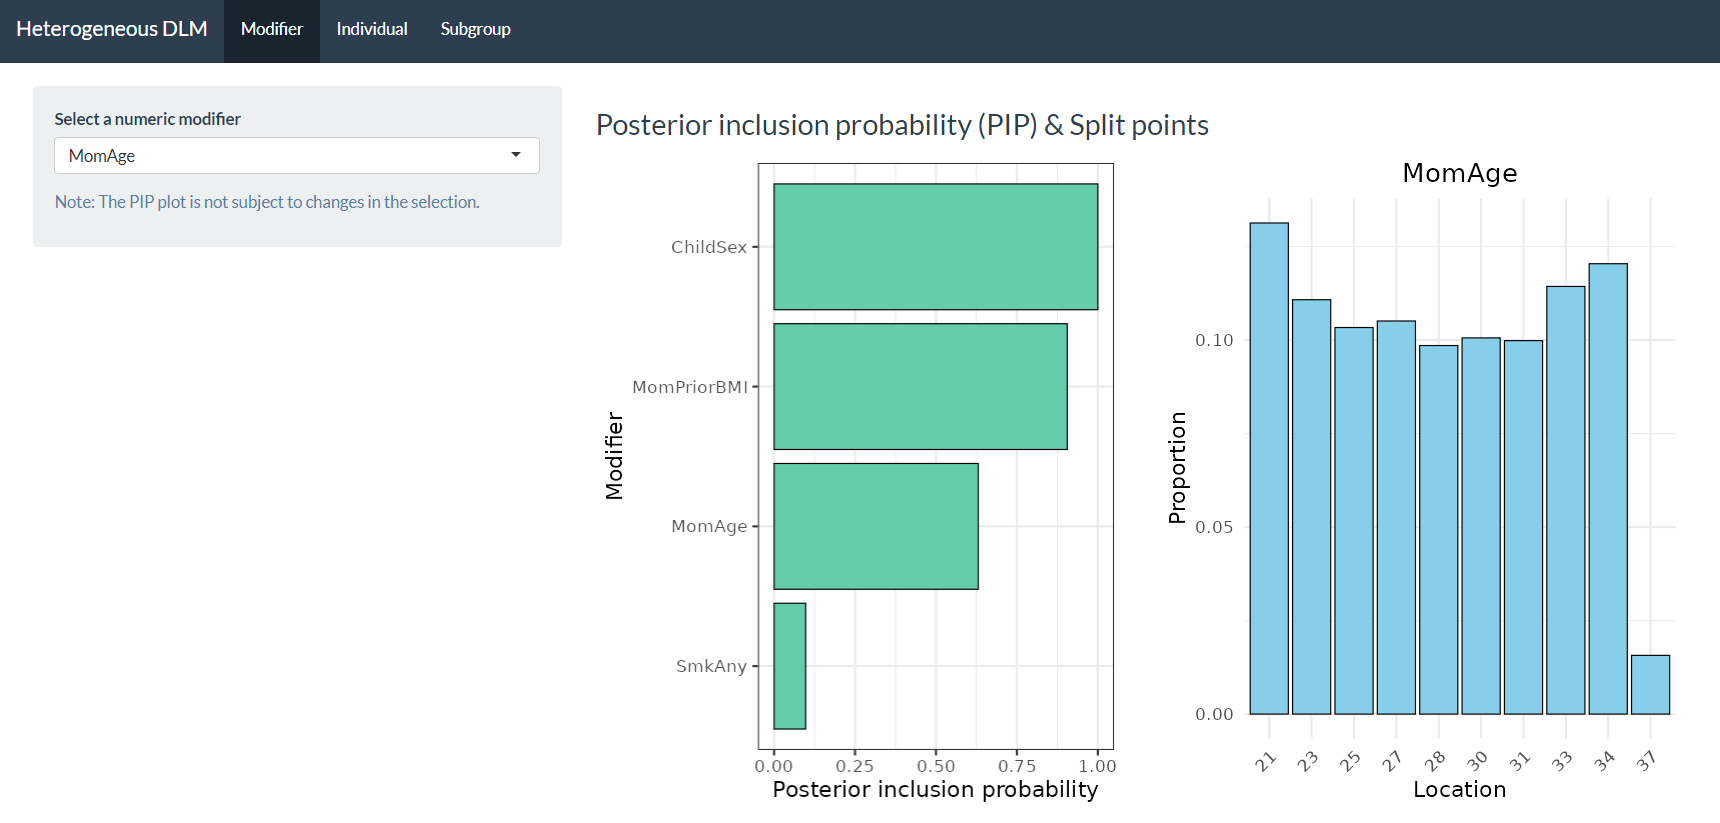Click the split point bar at location 28
The width and height of the screenshot is (1720, 823).
[x=1438, y=530]
